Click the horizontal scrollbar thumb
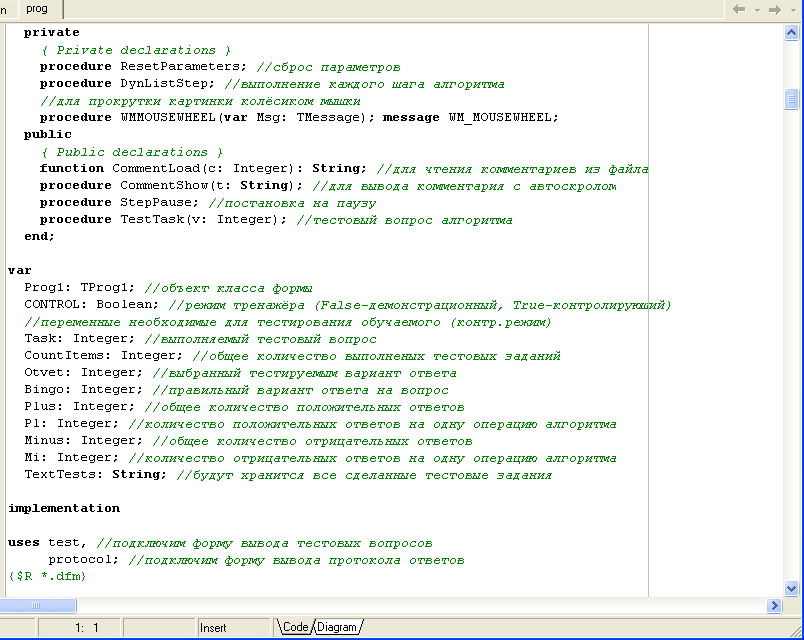Screen dimensions: 804x640 tap(40, 605)
